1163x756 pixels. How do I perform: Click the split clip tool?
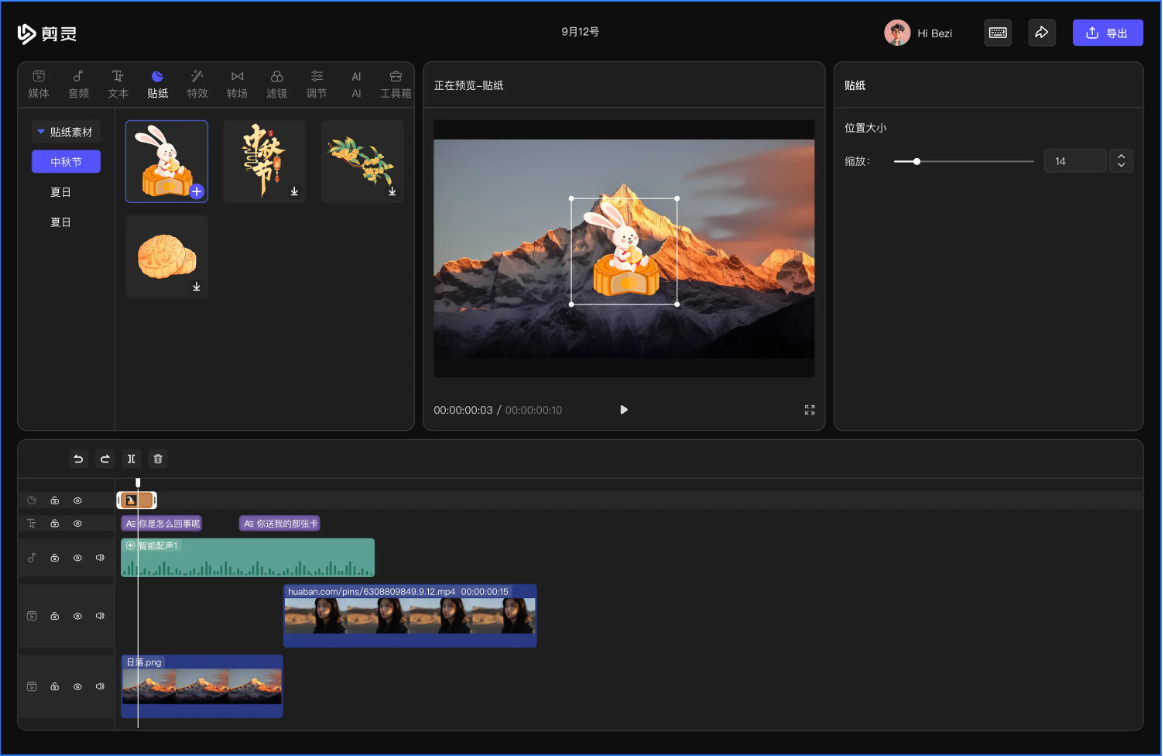(x=131, y=459)
